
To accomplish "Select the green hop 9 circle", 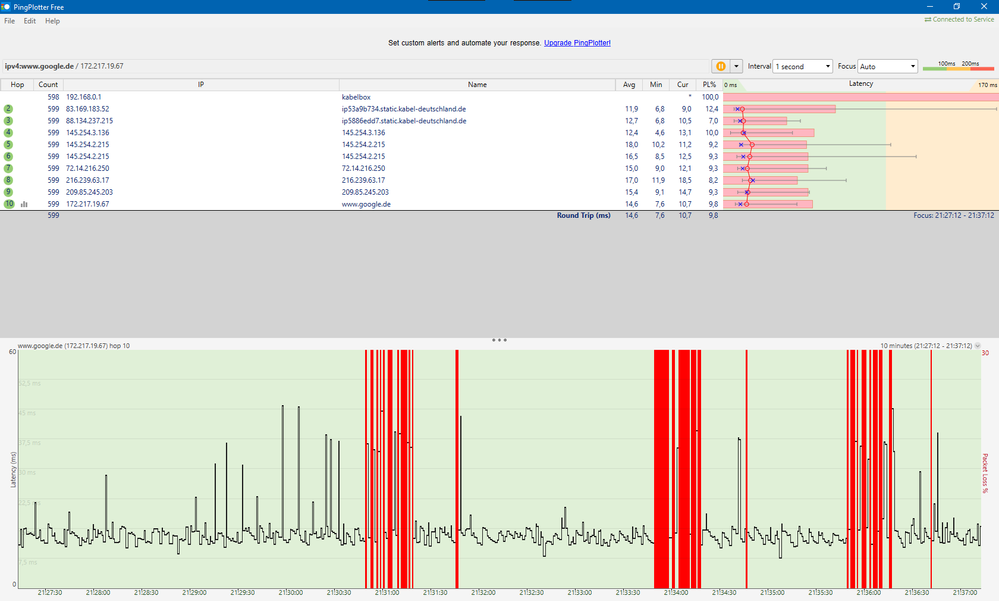I will click(9, 192).
